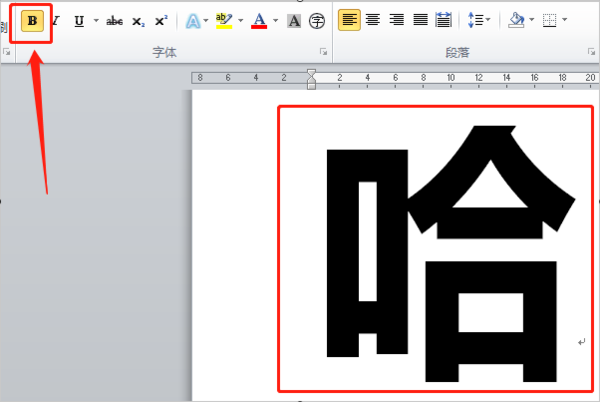Click the enclosed character icon
Image resolution: width=600 pixels, height=402 pixels.
point(317,20)
